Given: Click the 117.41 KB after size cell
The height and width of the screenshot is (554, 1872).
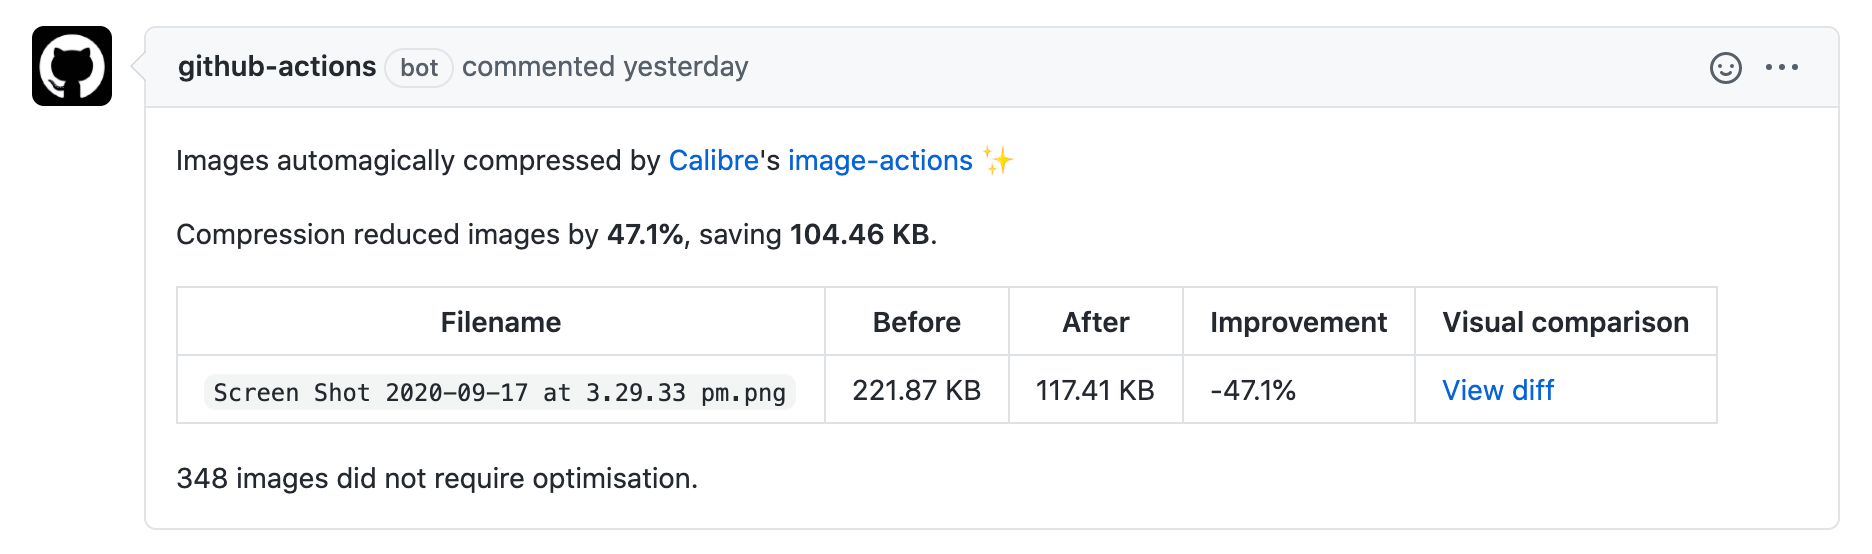Looking at the screenshot, I should coord(1095,390).
